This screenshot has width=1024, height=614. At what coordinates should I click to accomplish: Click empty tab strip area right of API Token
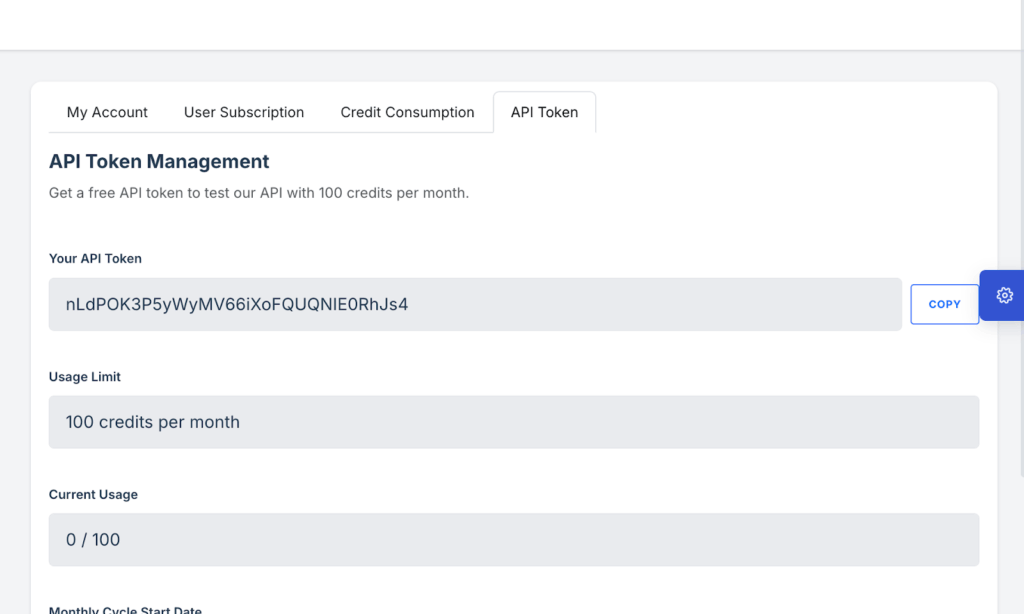pyautogui.click(x=790, y=112)
